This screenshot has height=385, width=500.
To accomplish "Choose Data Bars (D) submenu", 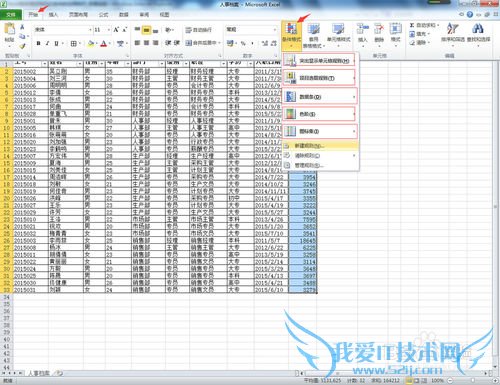I will pyautogui.click(x=319, y=97).
